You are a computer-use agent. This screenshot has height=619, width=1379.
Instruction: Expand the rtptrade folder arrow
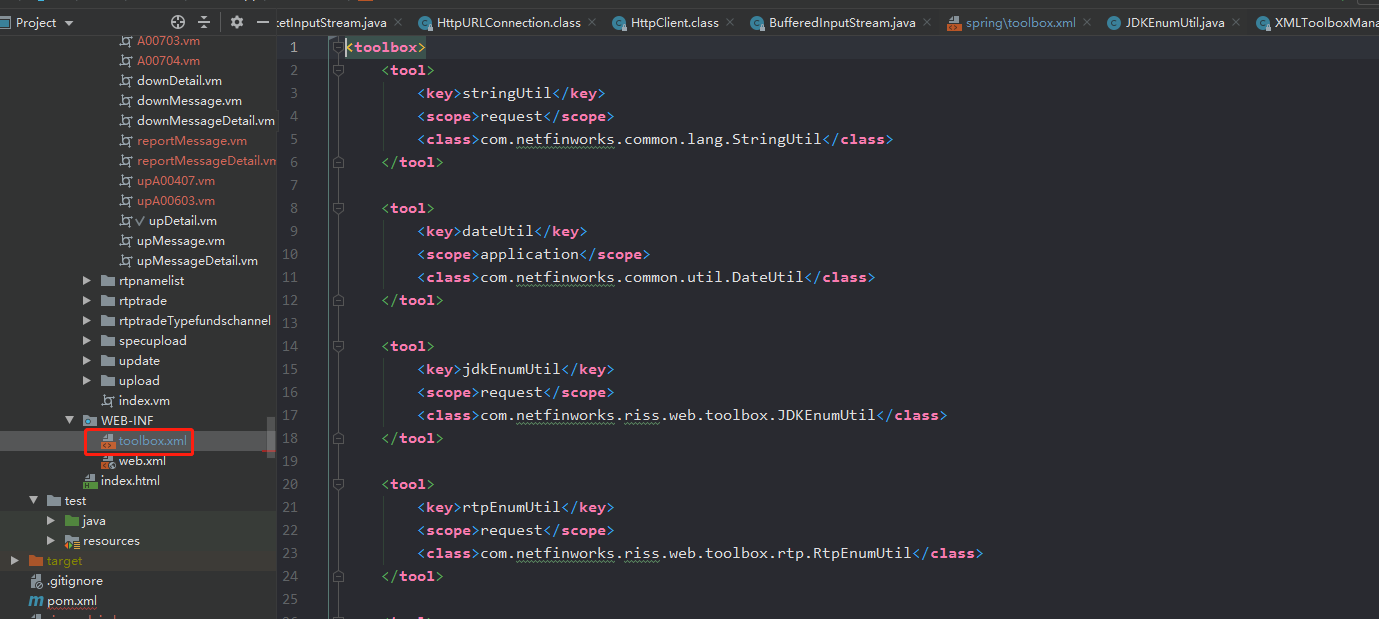click(x=88, y=301)
